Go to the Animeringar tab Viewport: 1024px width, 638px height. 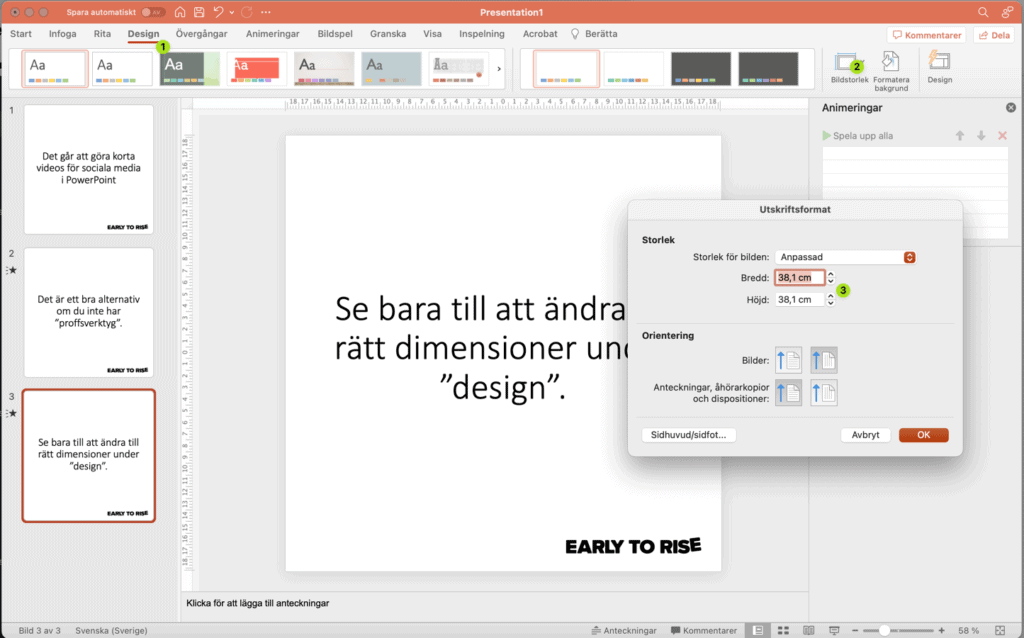click(x=272, y=34)
